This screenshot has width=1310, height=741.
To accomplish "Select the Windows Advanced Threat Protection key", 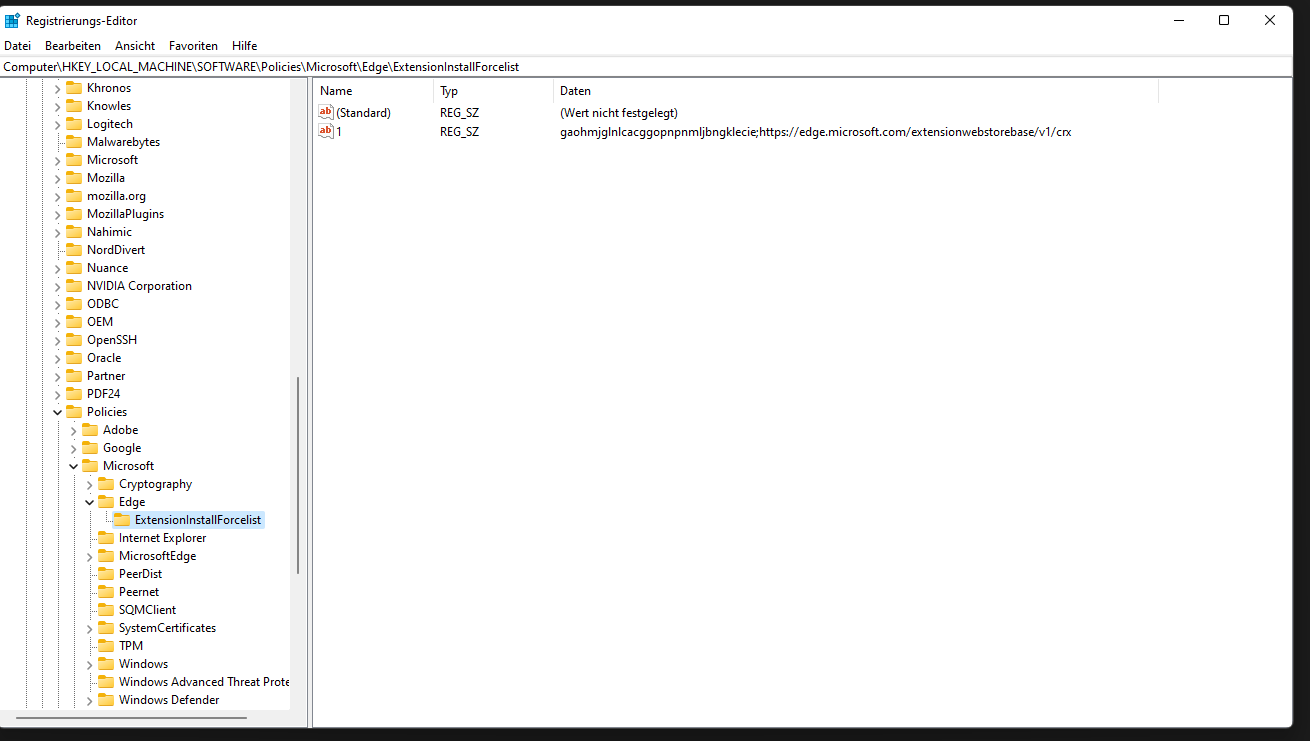I will tap(204, 682).
